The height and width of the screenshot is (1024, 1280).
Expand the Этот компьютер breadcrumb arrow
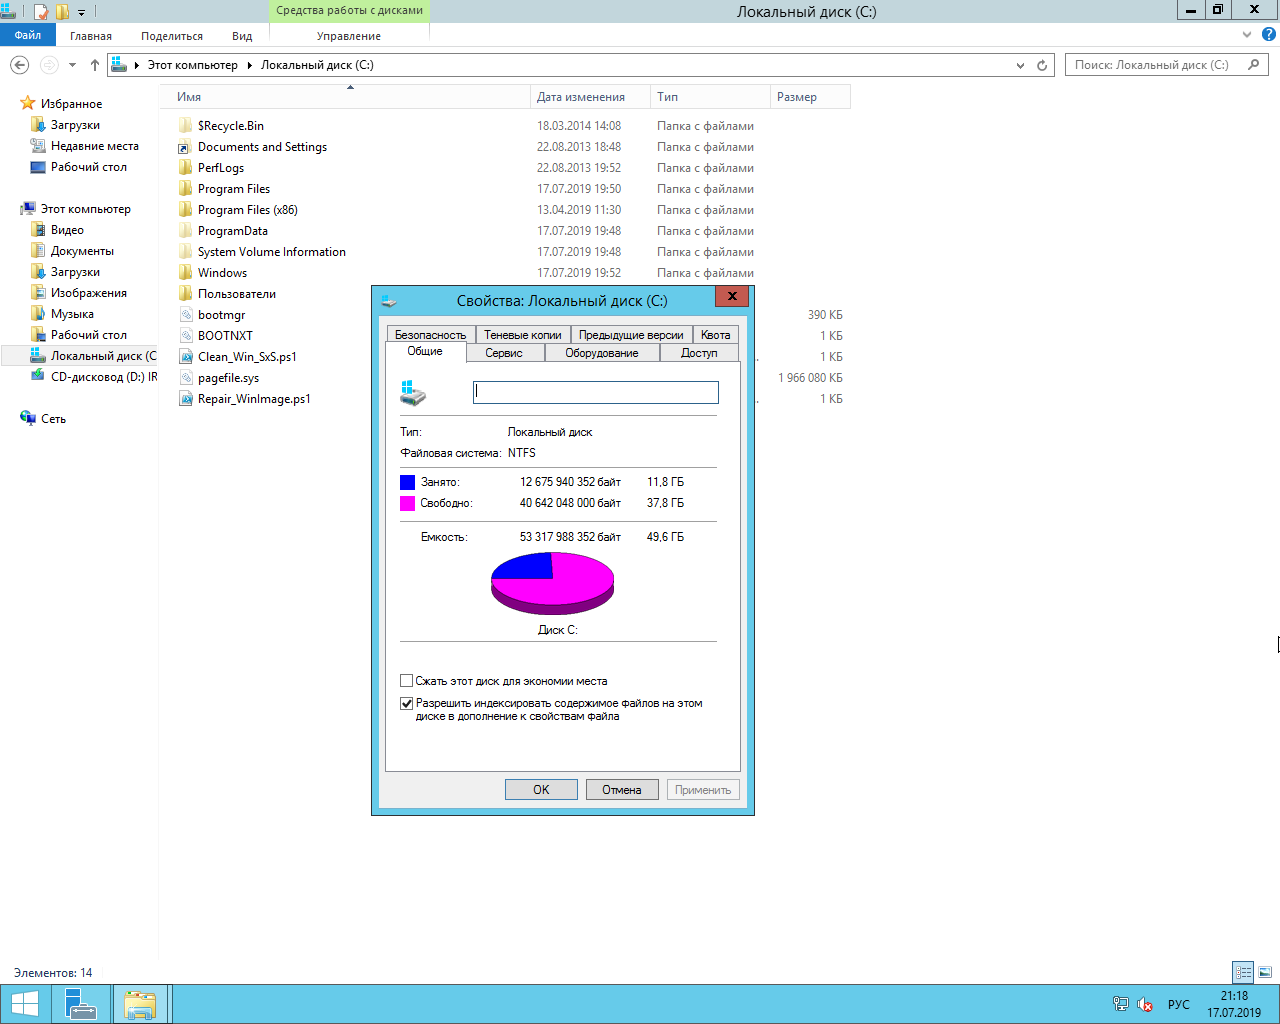249,65
